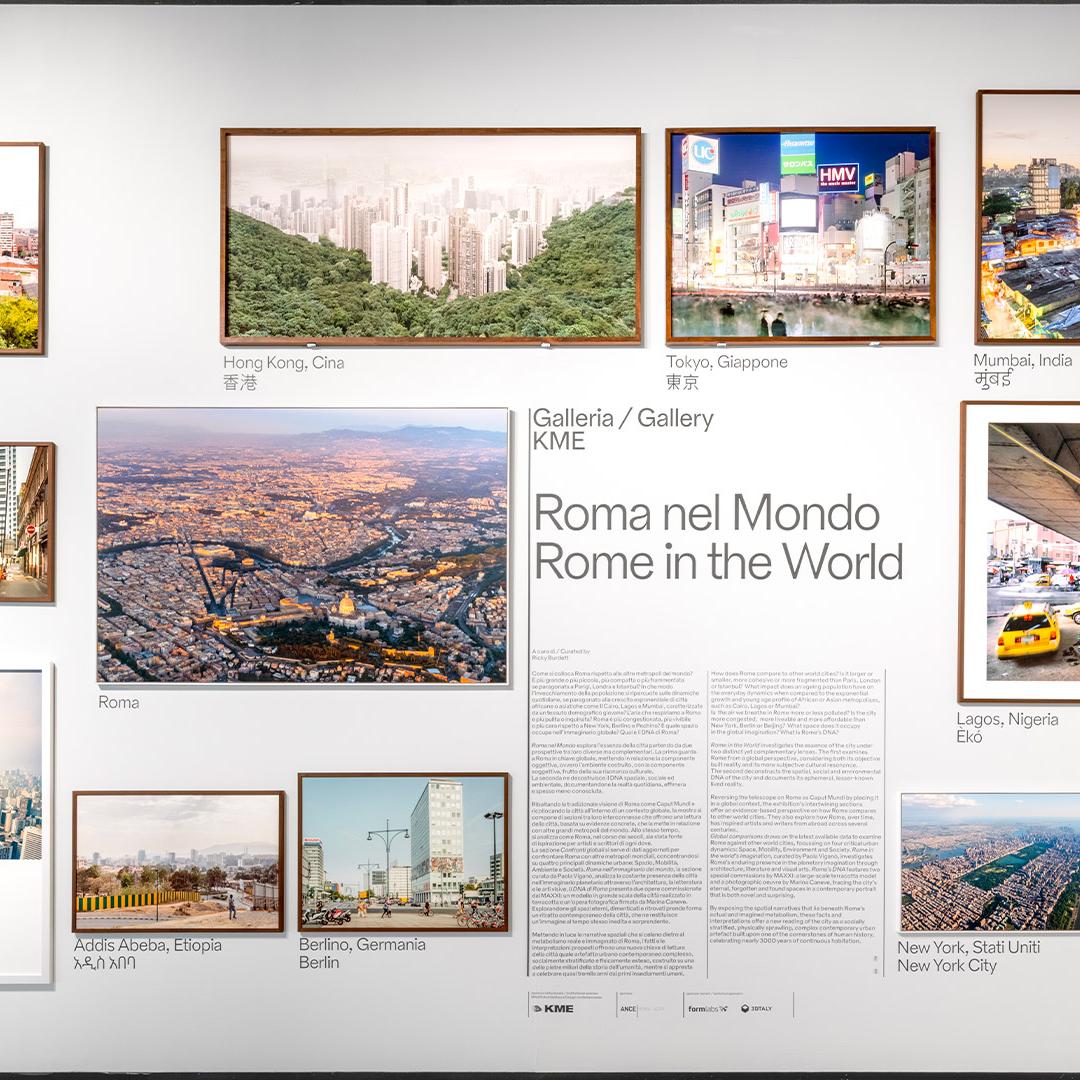
Task: Click the Hindi caption under Mumbai
Action: (993, 379)
